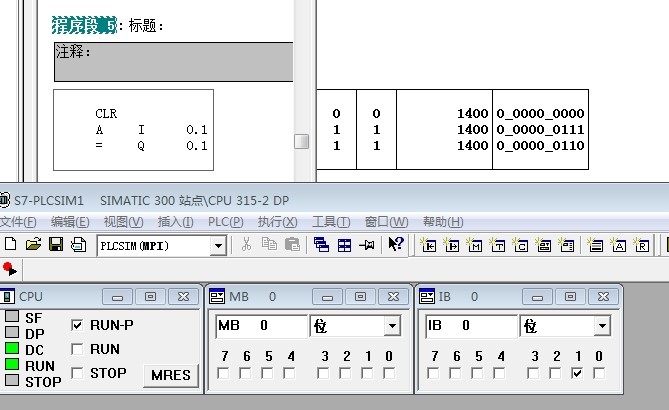
Task: Uncheck bit 1 in IB 0
Action: 577,374
